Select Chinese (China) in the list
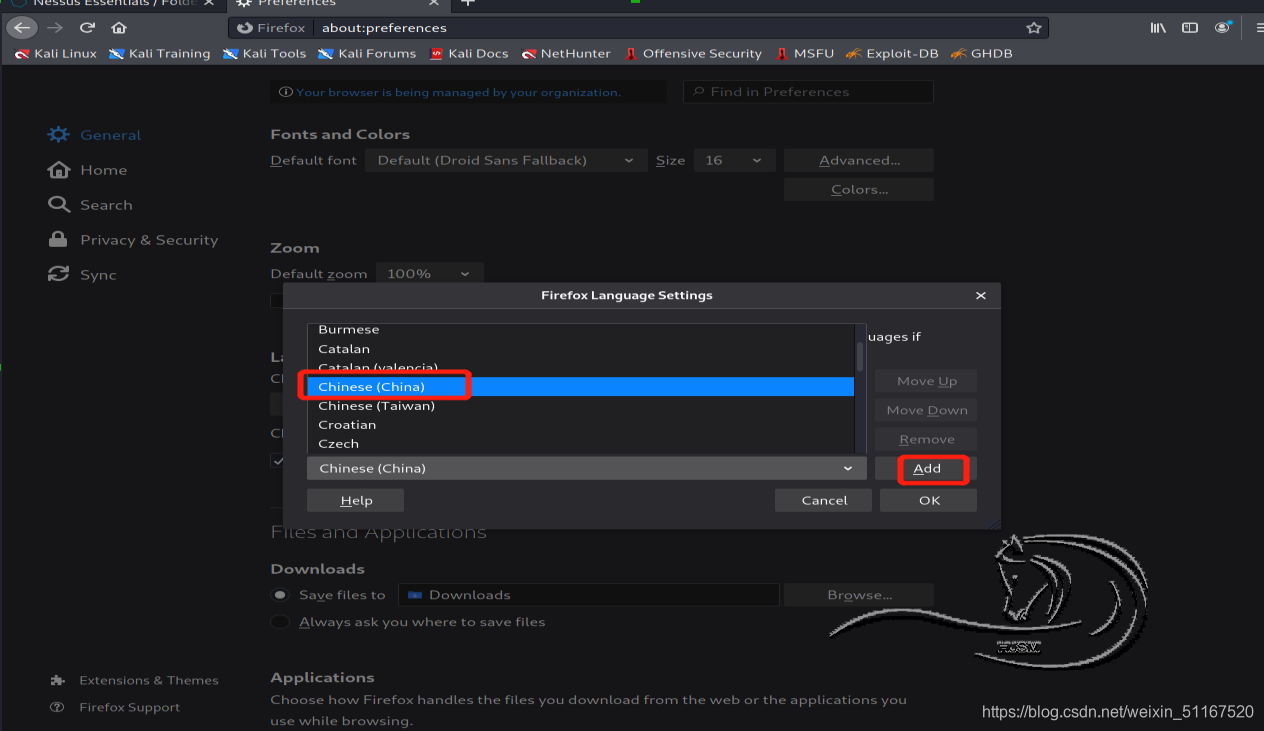Image resolution: width=1264 pixels, height=731 pixels. pos(581,387)
